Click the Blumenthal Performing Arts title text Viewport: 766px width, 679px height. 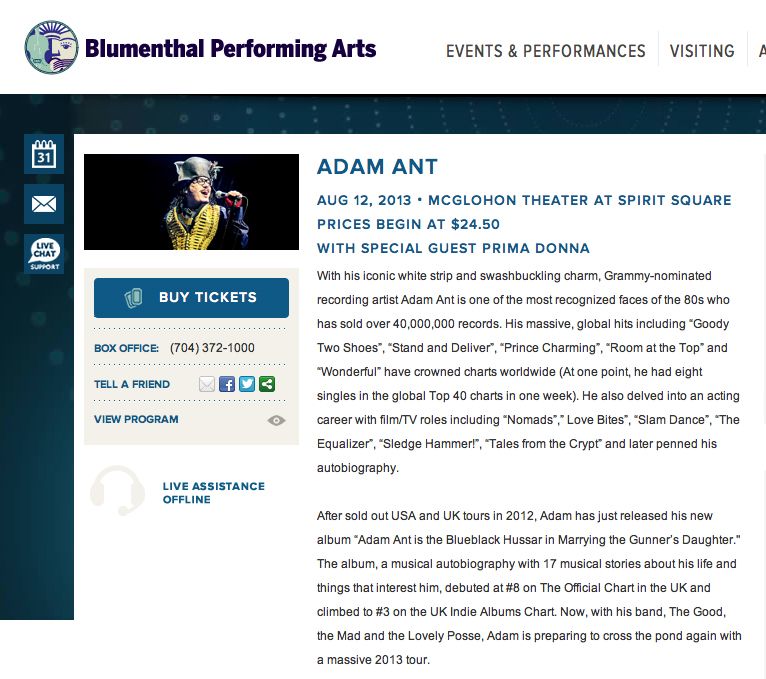click(230, 48)
